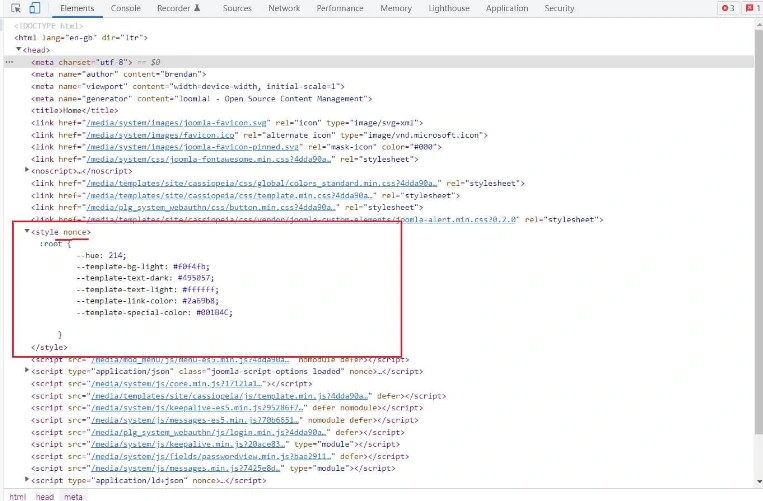Image resolution: width=763 pixels, height=501 pixels.
Task: Open the Security tab
Action: [559, 8]
